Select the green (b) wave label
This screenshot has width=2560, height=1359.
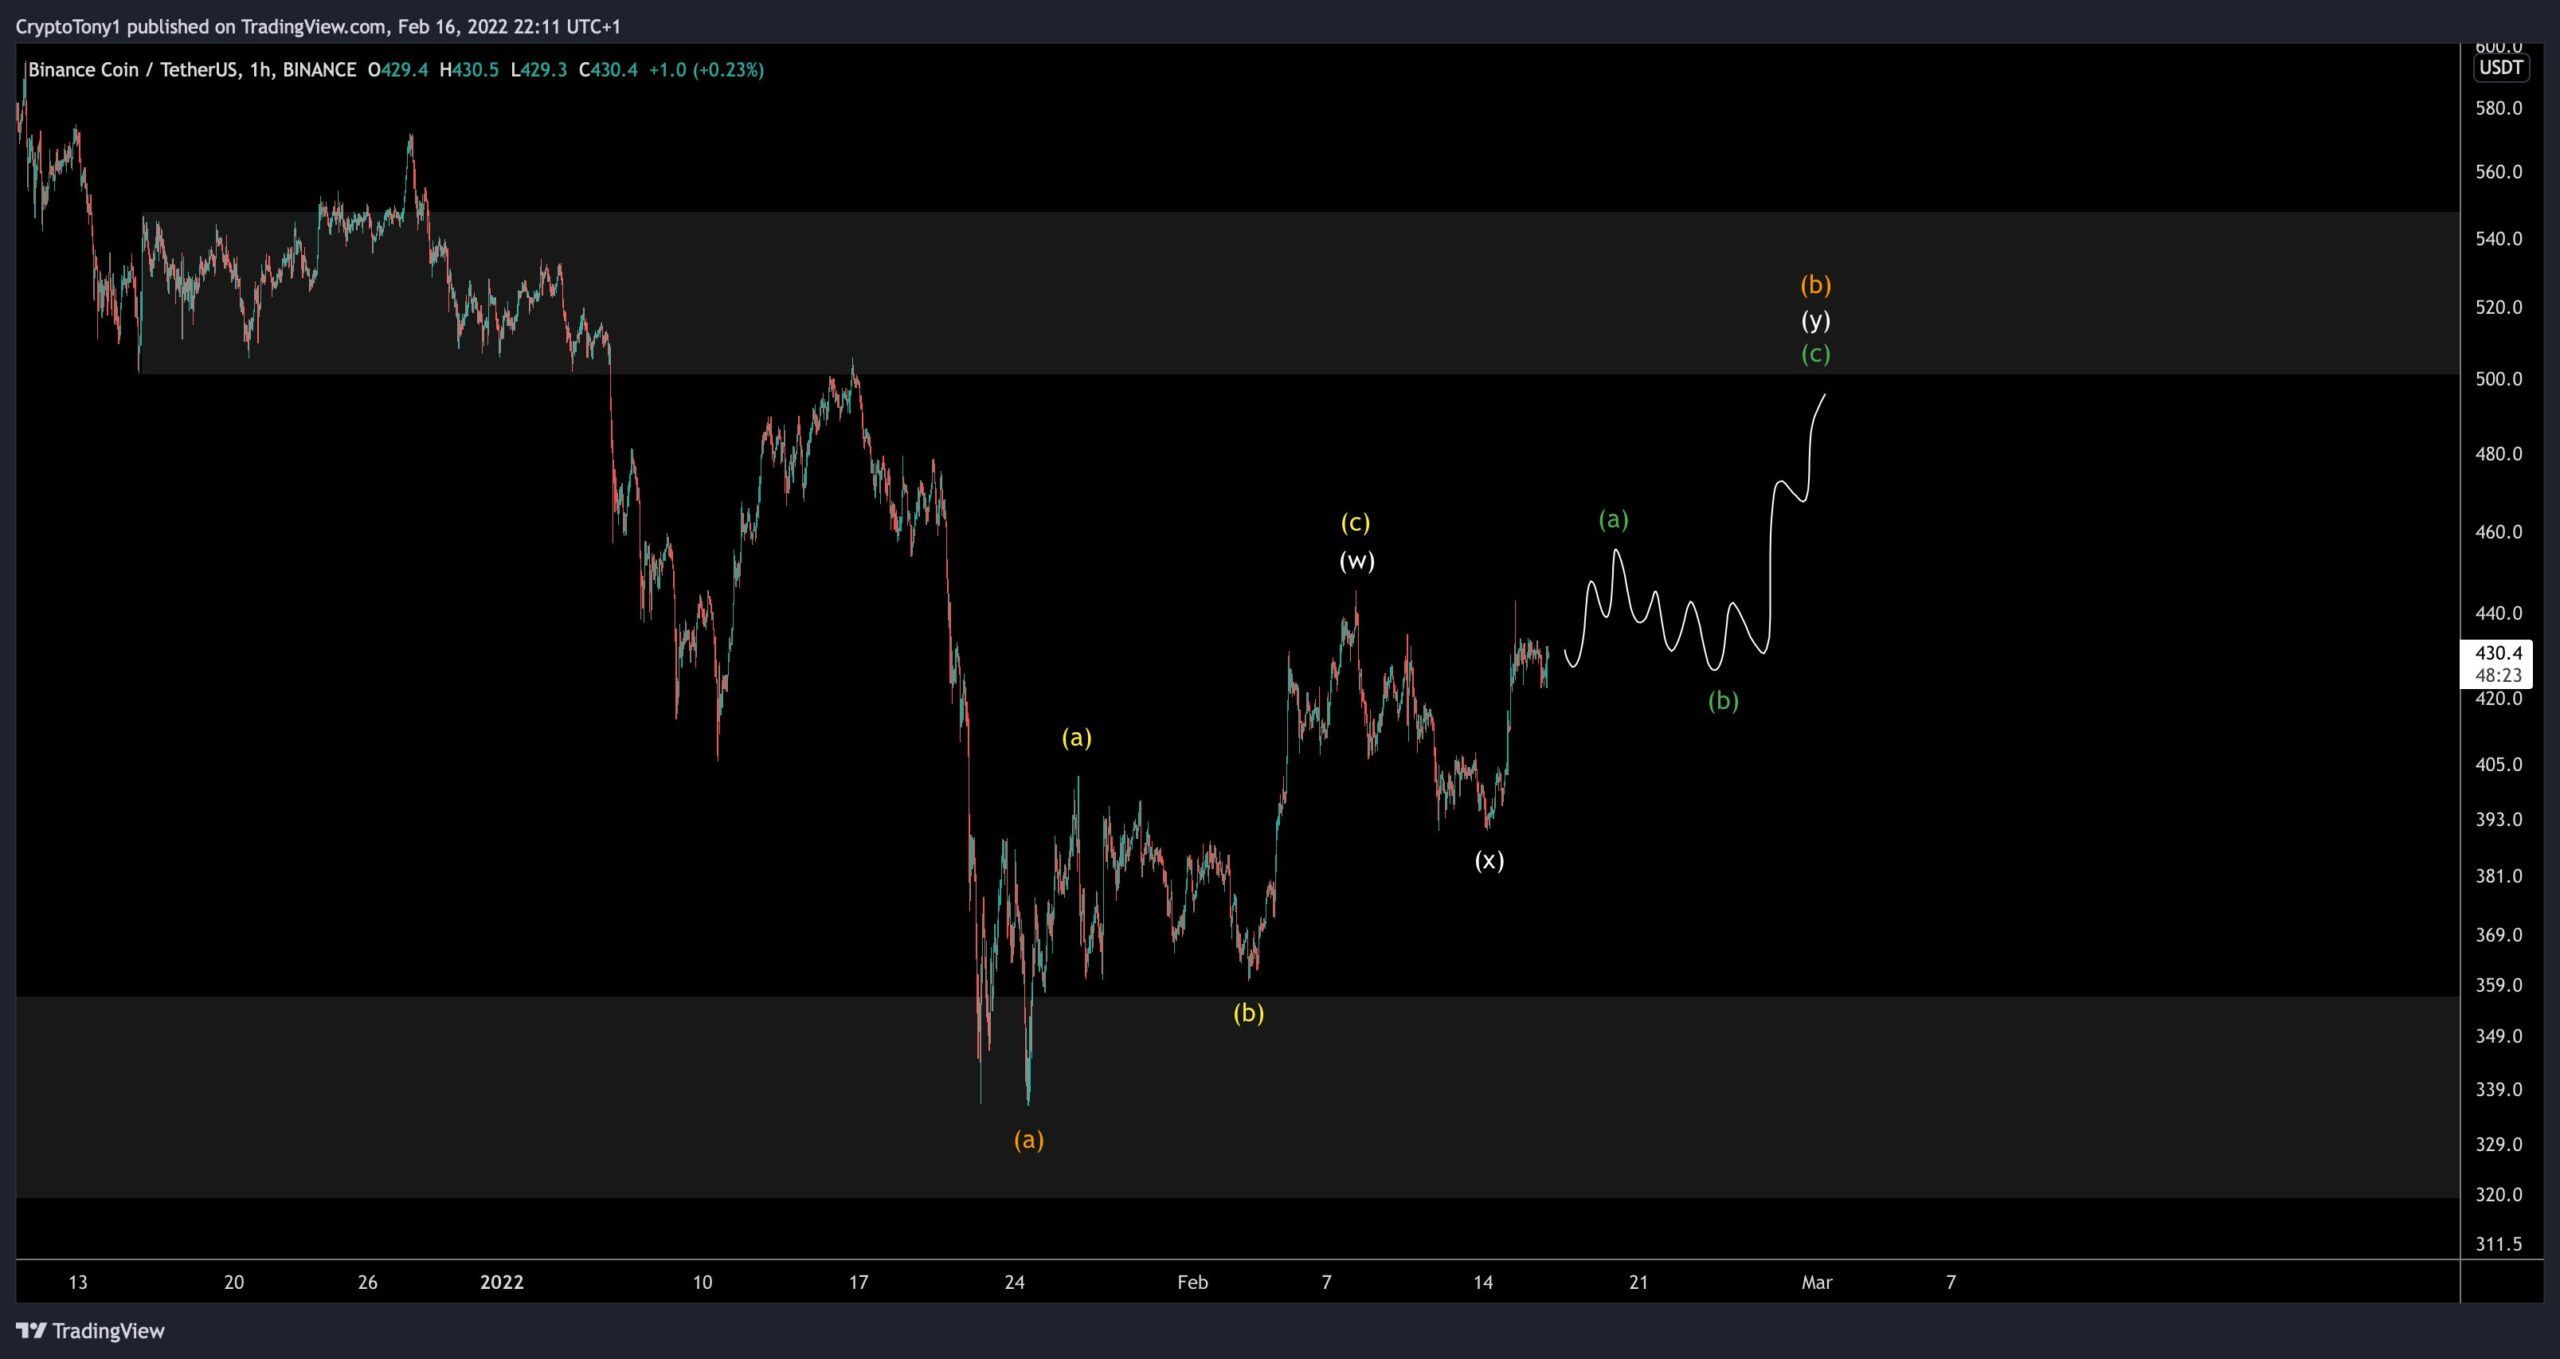point(1722,700)
